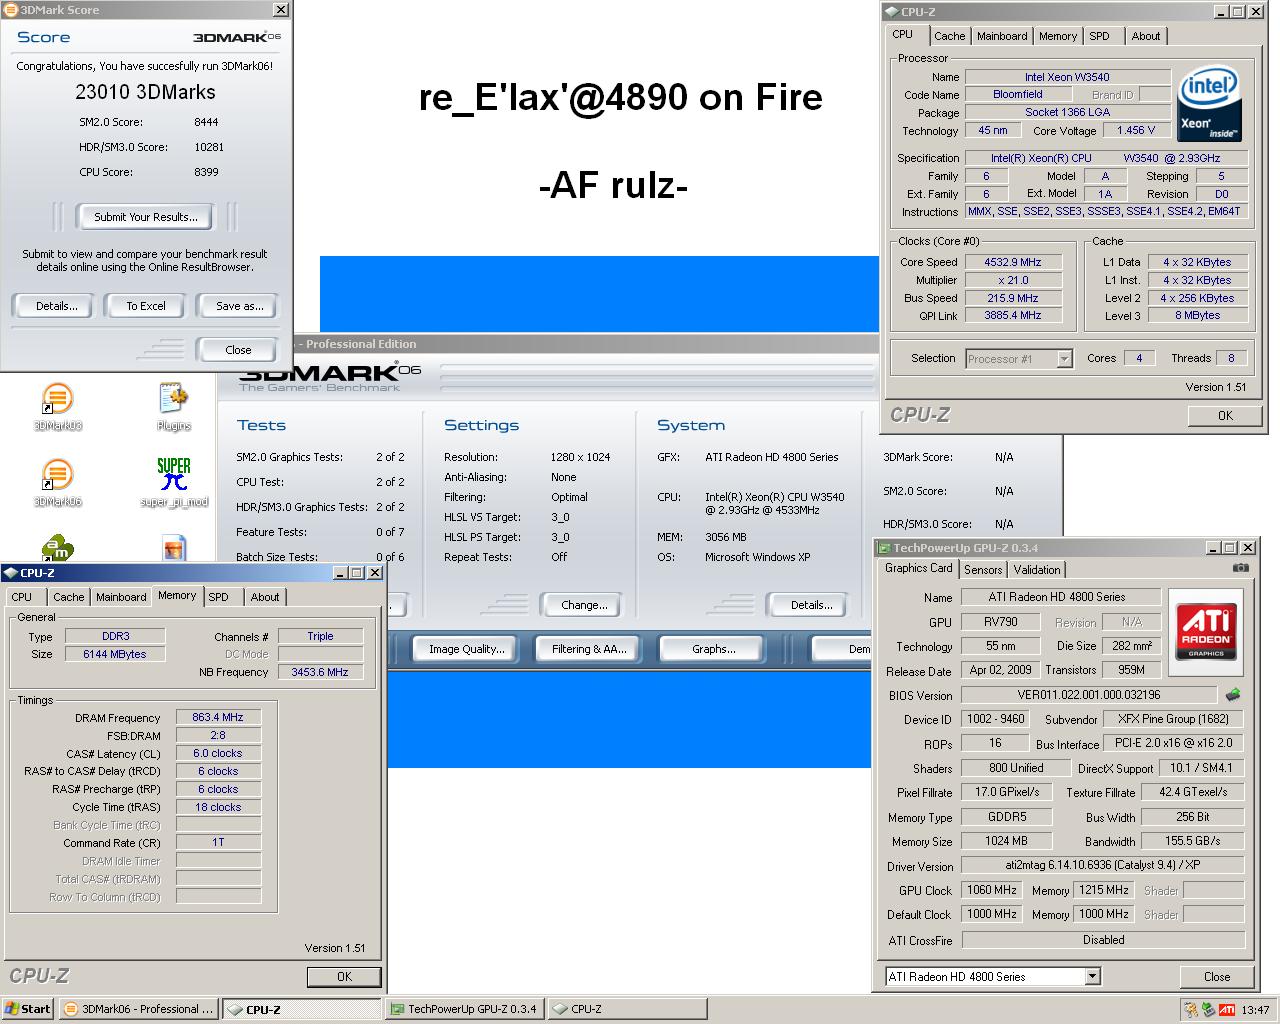Export results with To Excel button
Viewport: 1280px width, 1024px height.
tap(146, 306)
